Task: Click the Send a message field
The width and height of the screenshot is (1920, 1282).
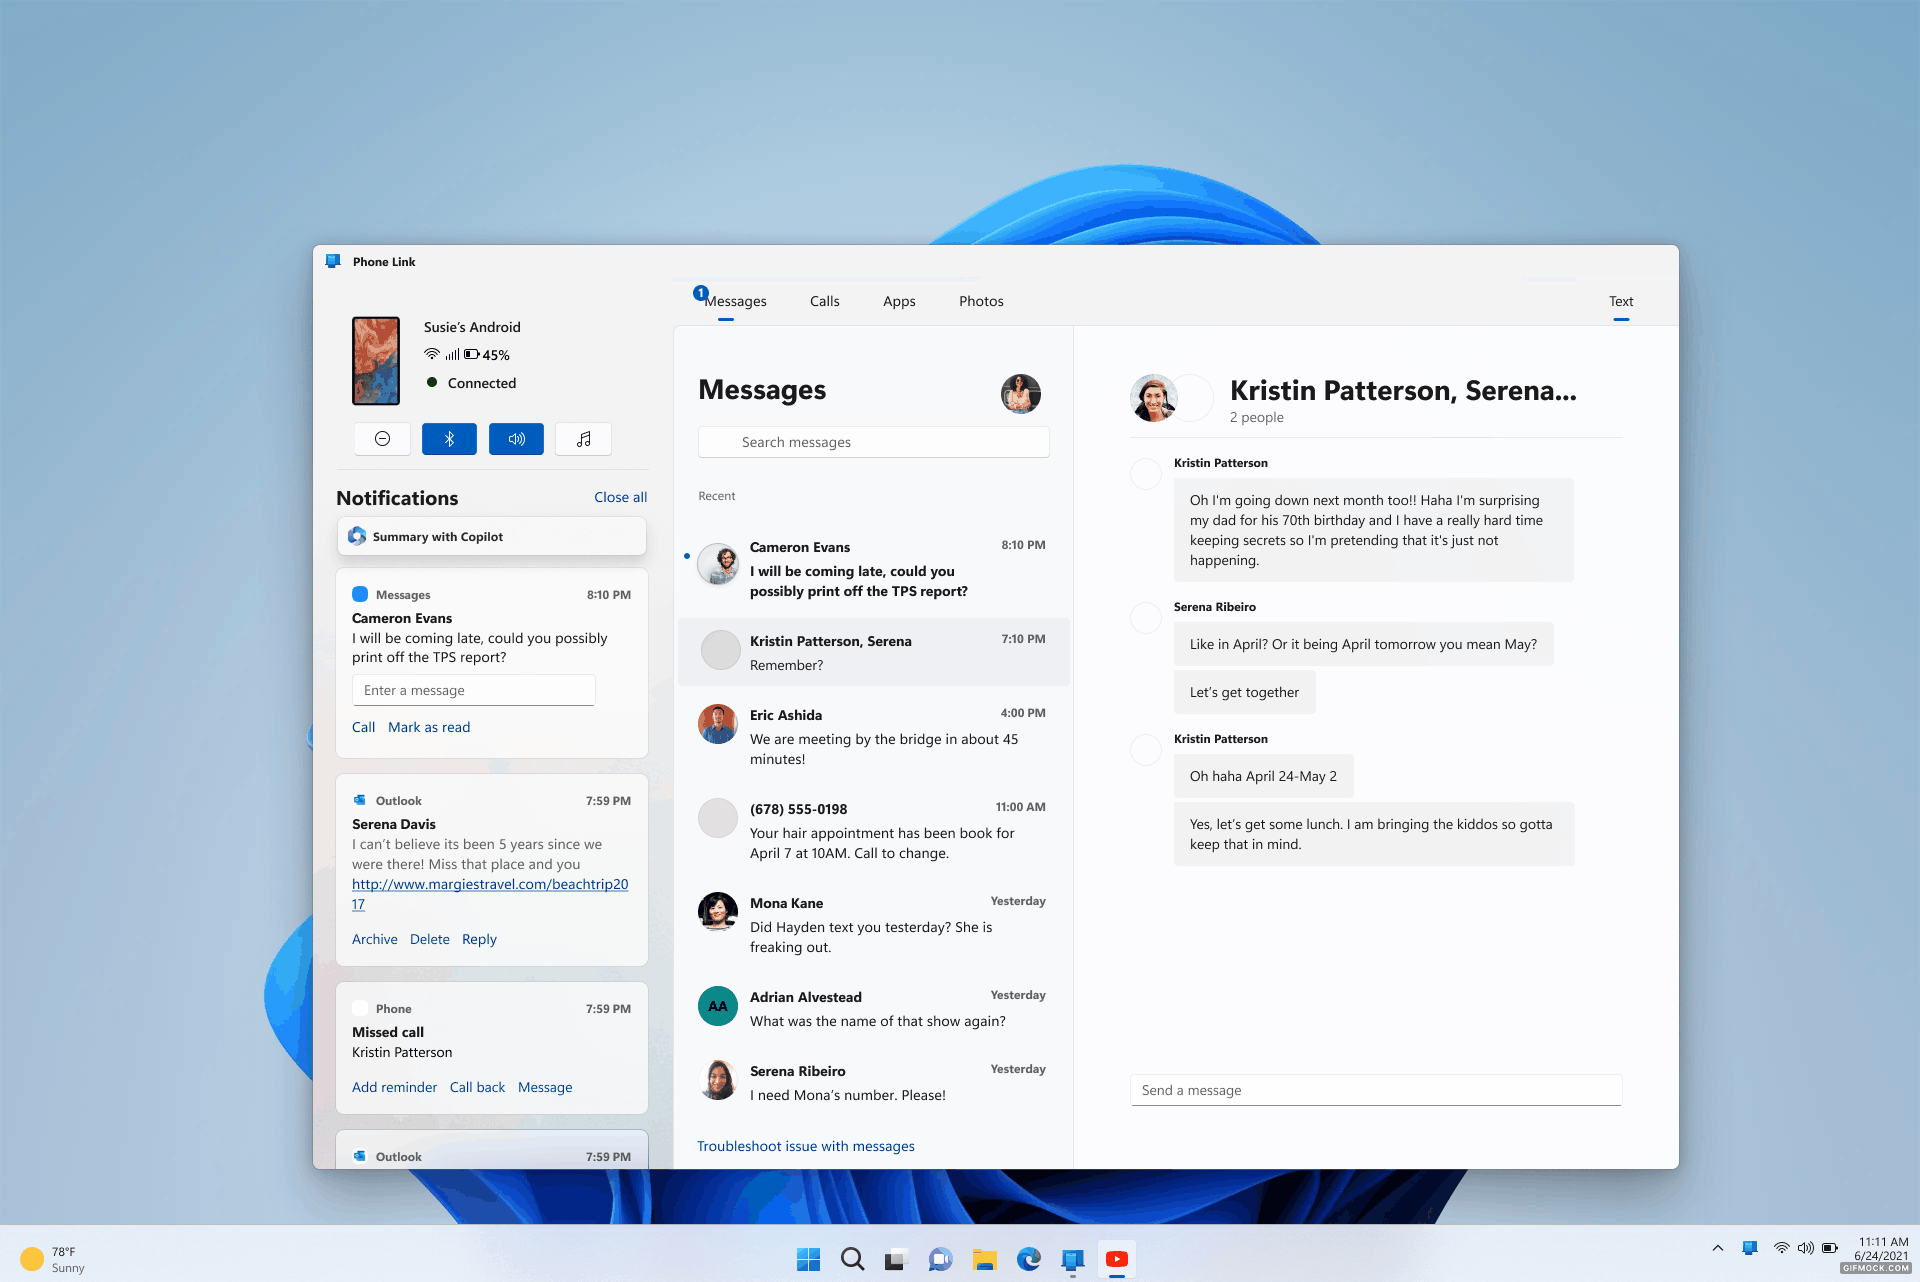Action: pos(1375,1090)
